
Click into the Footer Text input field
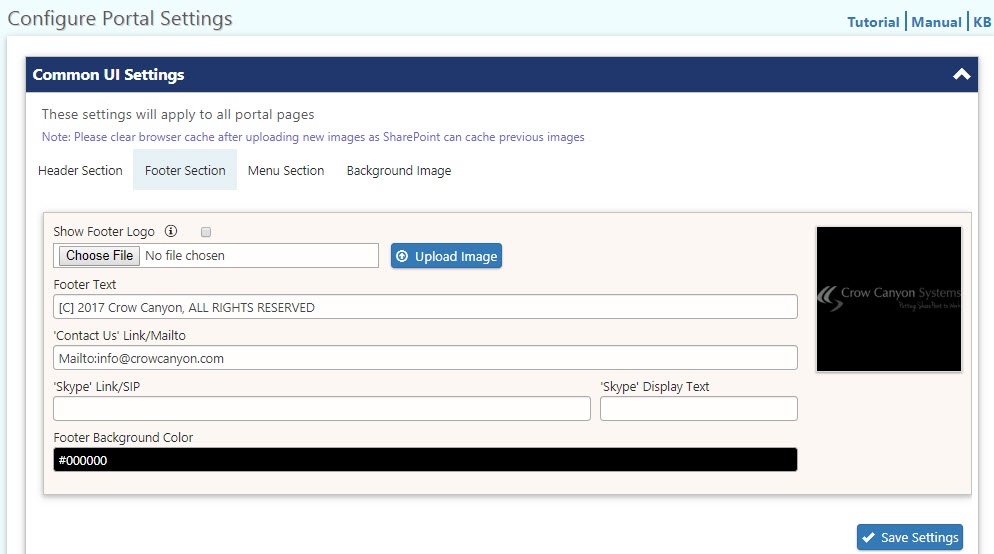[x=425, y=307]
